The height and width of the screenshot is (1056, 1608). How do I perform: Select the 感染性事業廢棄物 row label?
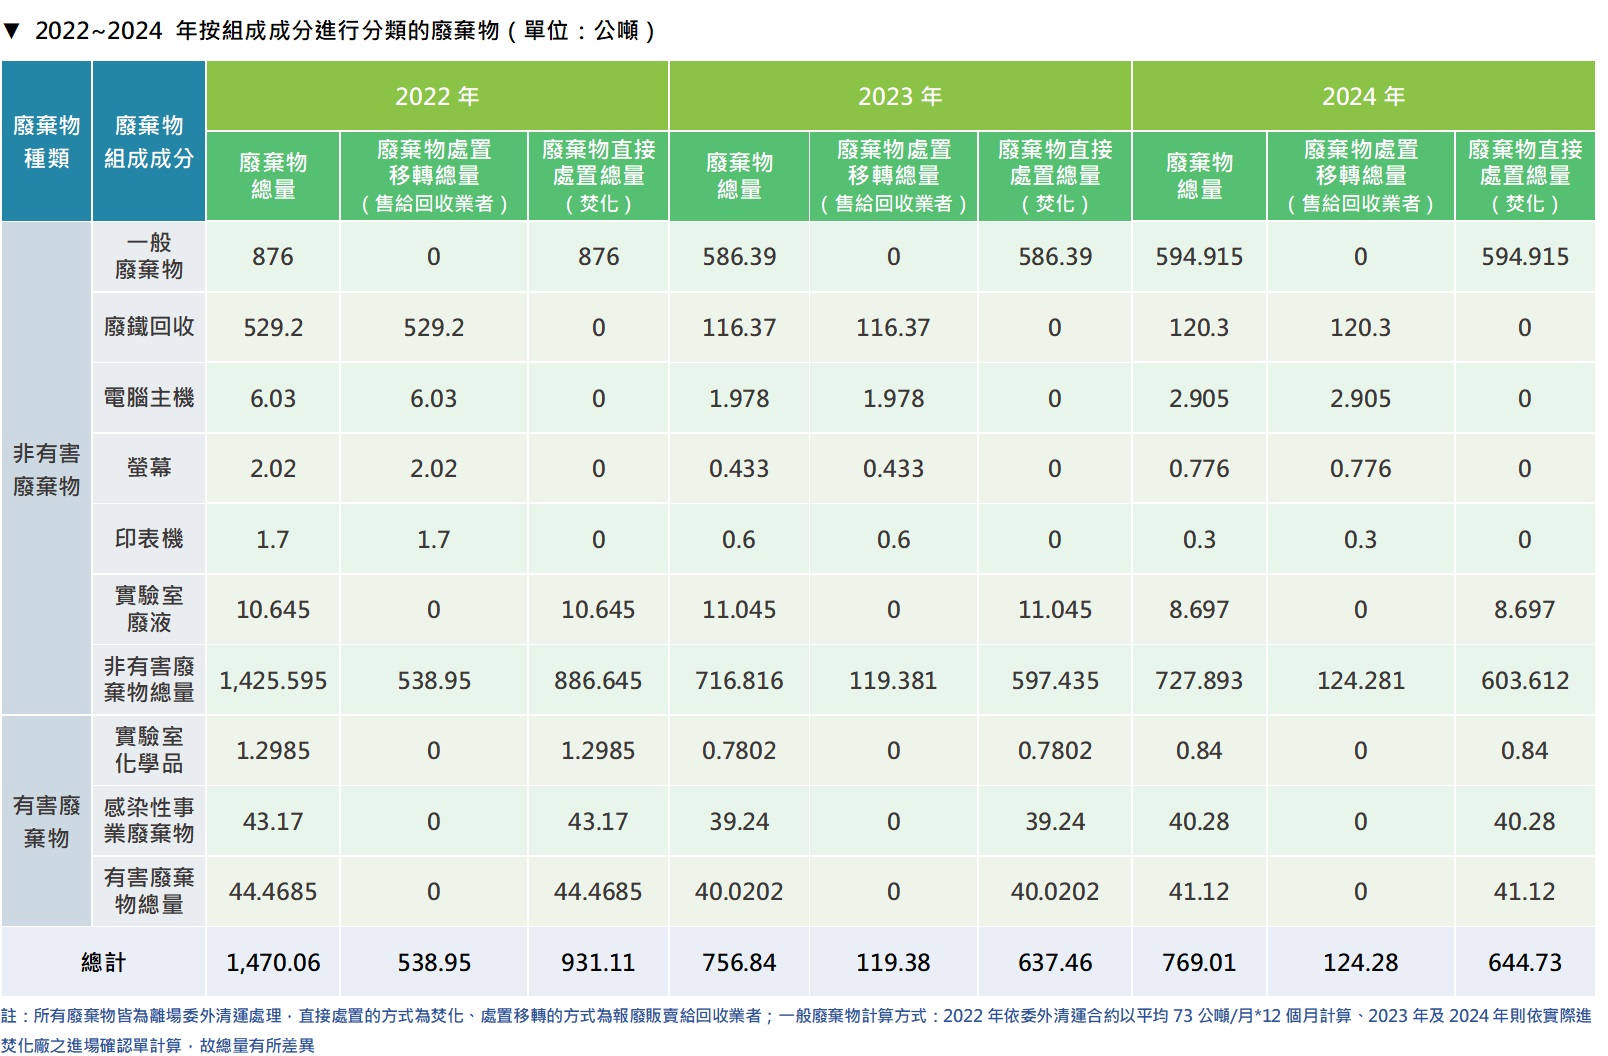[x=149, y=821]
